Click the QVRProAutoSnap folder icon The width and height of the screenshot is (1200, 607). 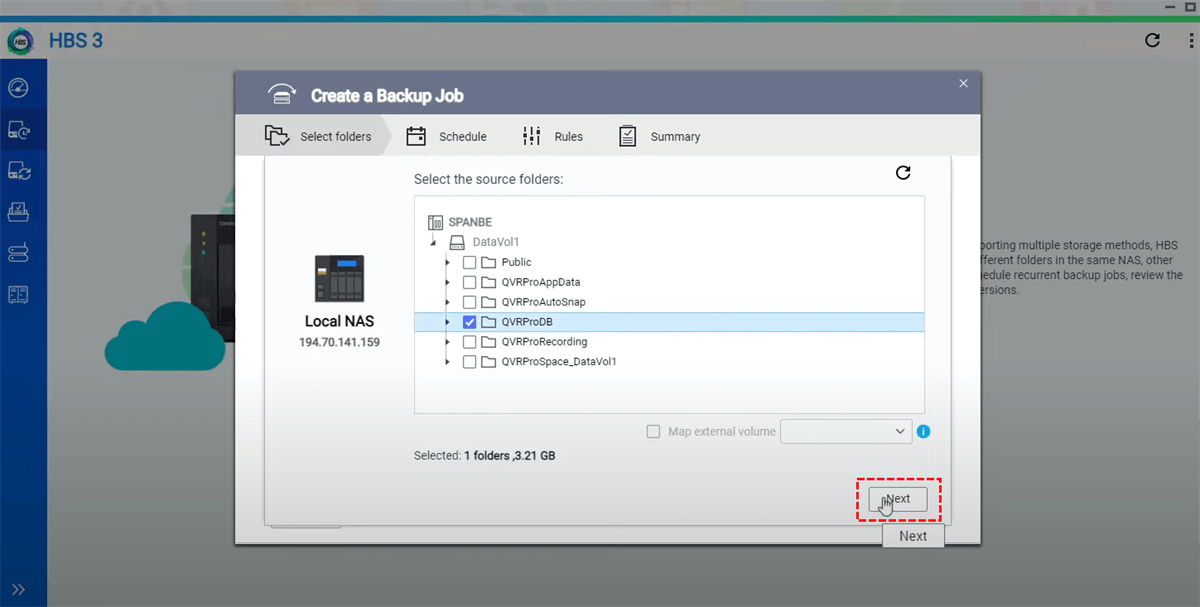[x=488, y=302]
